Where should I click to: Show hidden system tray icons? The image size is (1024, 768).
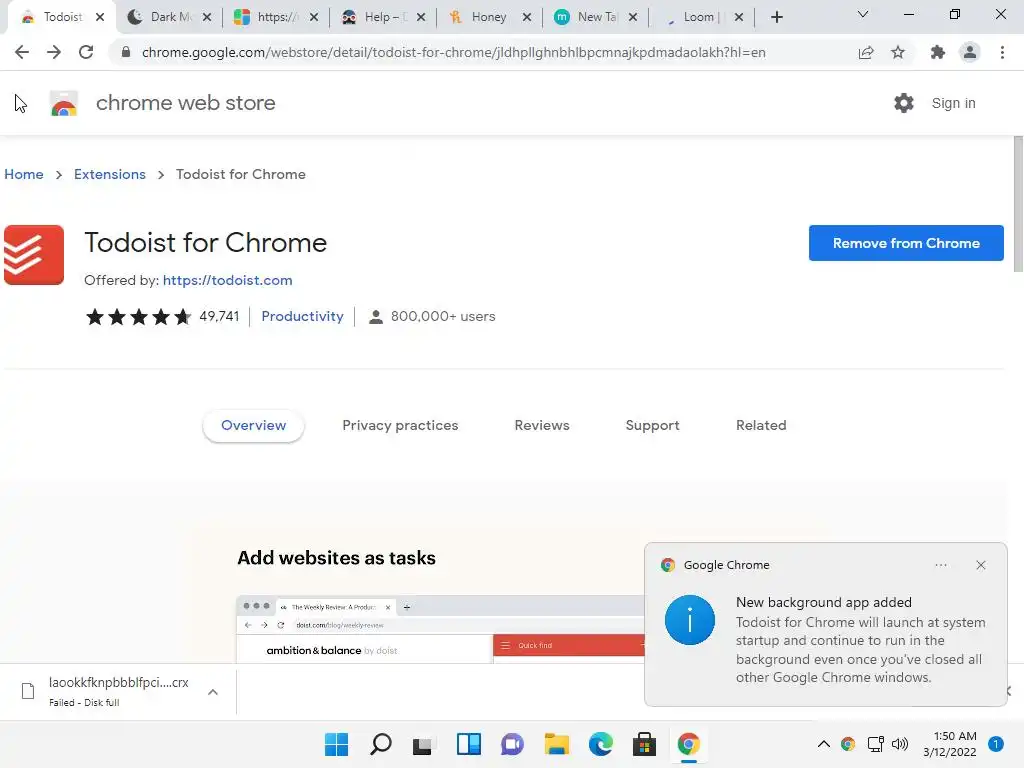coord(824,744)
